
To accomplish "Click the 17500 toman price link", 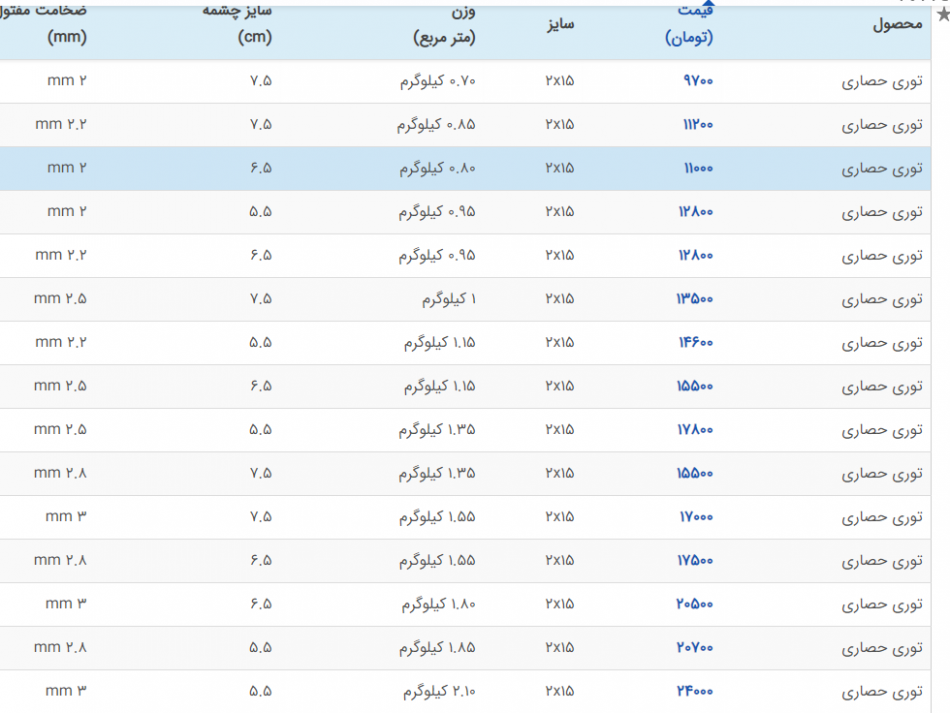I will coord(696,561).
